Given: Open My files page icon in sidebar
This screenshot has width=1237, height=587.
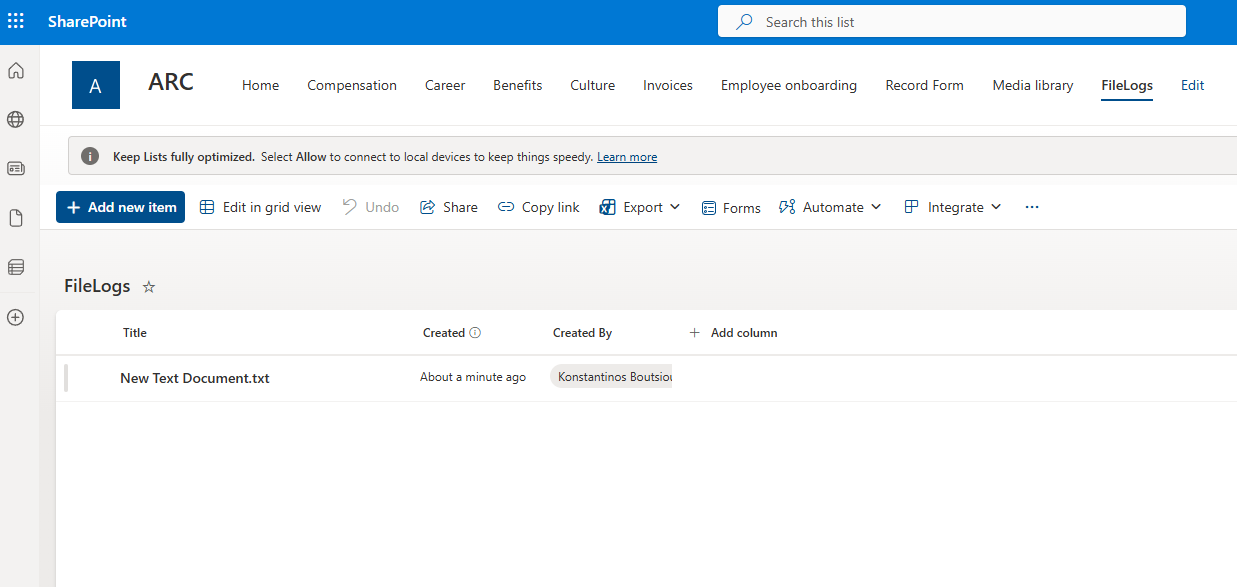Looking at the screenshot, I should tap(16, 218).
